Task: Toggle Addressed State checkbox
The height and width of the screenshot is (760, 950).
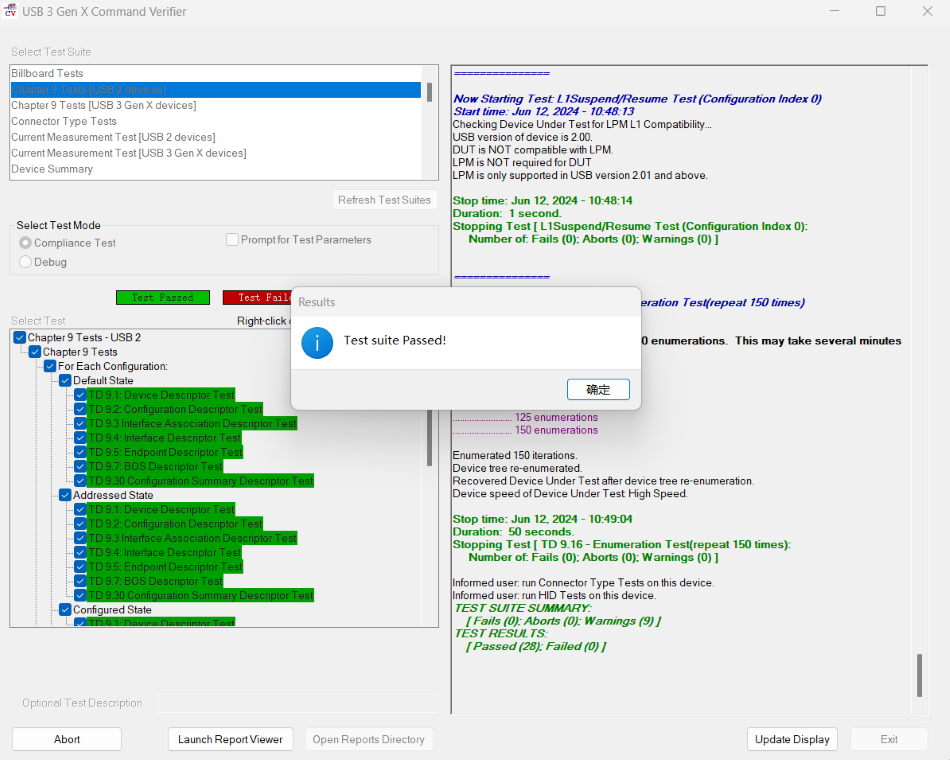Action: coord(65,495)
